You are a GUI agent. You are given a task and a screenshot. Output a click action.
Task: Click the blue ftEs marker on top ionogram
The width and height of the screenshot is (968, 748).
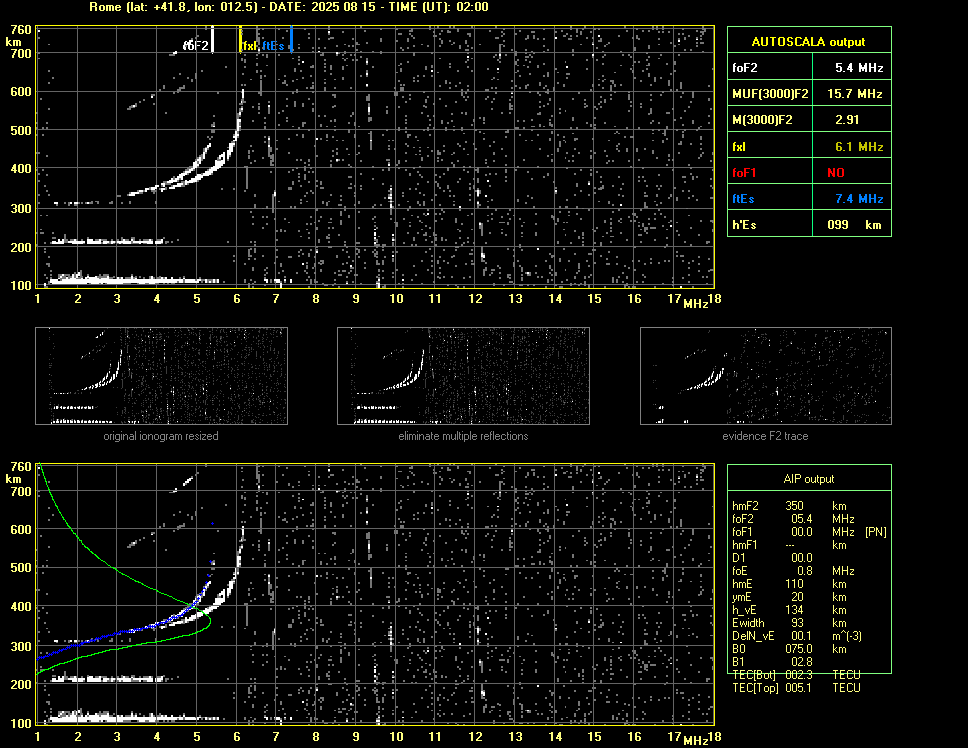point(291,39)
